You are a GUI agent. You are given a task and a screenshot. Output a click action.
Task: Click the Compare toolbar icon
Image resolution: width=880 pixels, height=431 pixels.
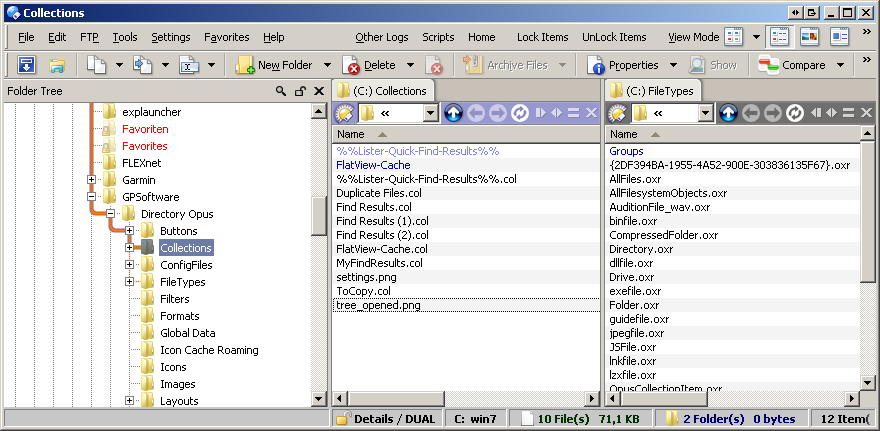click(768, 65)
